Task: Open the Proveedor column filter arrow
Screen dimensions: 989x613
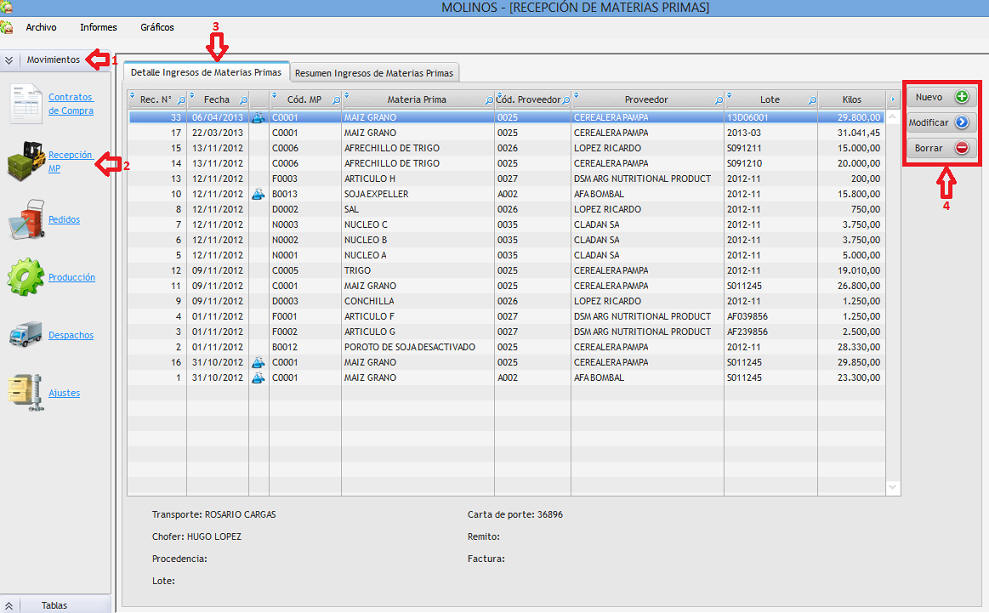Action: point(576,95)
